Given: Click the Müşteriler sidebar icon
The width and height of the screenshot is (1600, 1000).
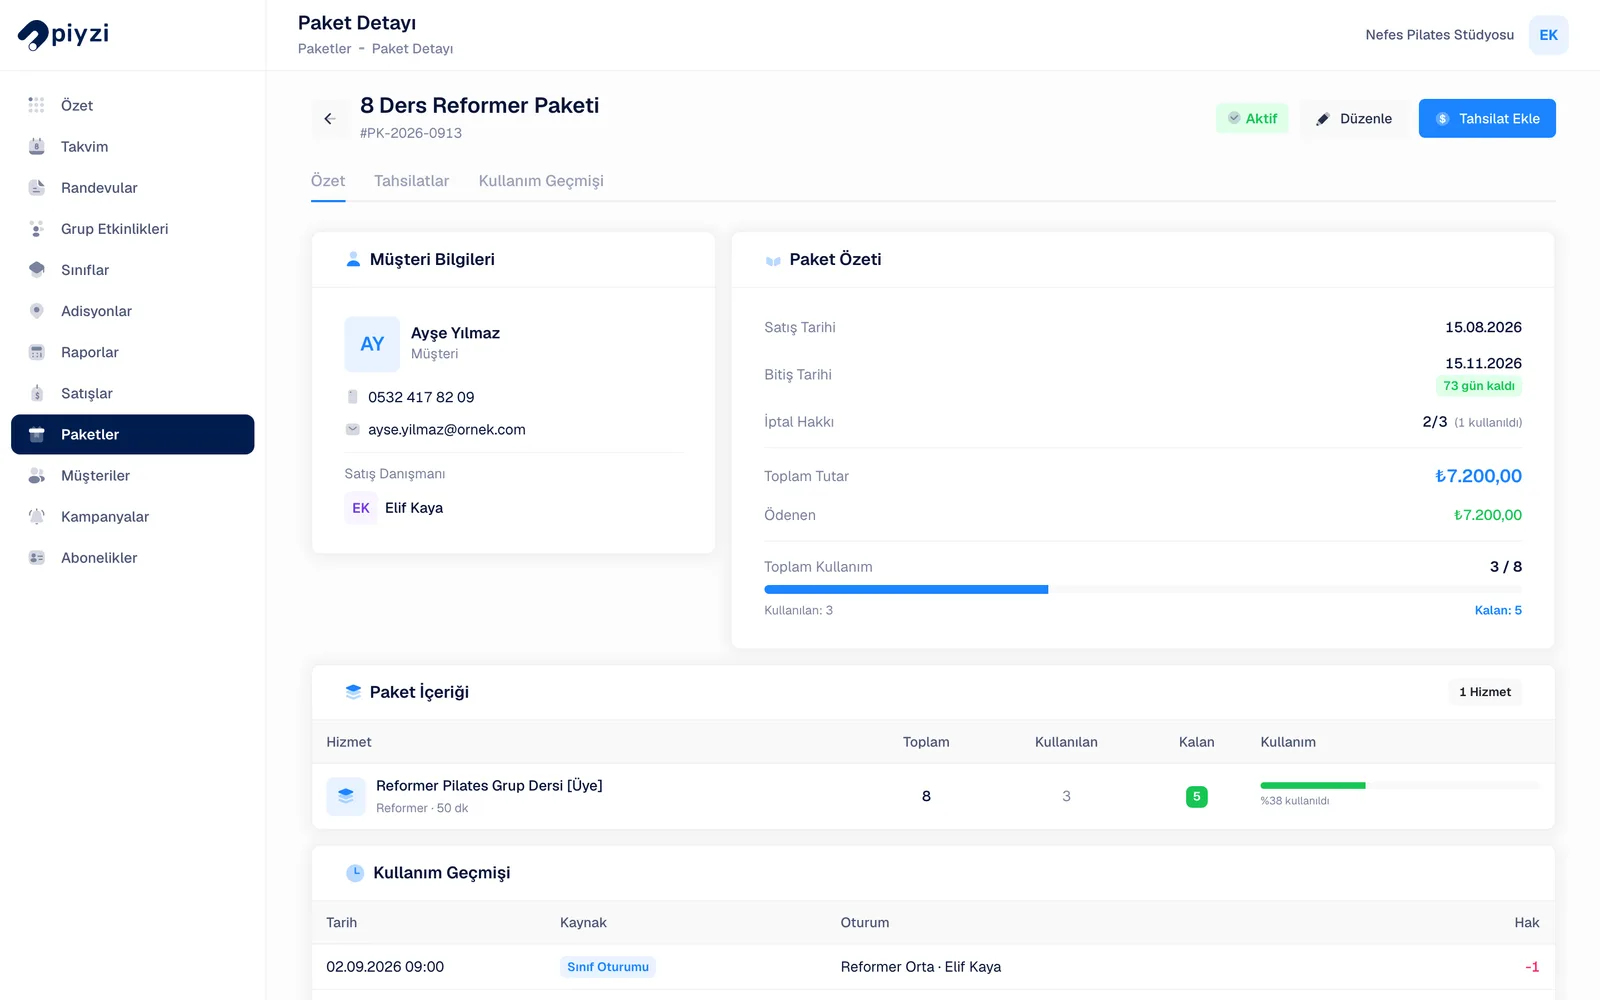Looking at the screenshot, I should pyautogui.click(x=37, y=475).
